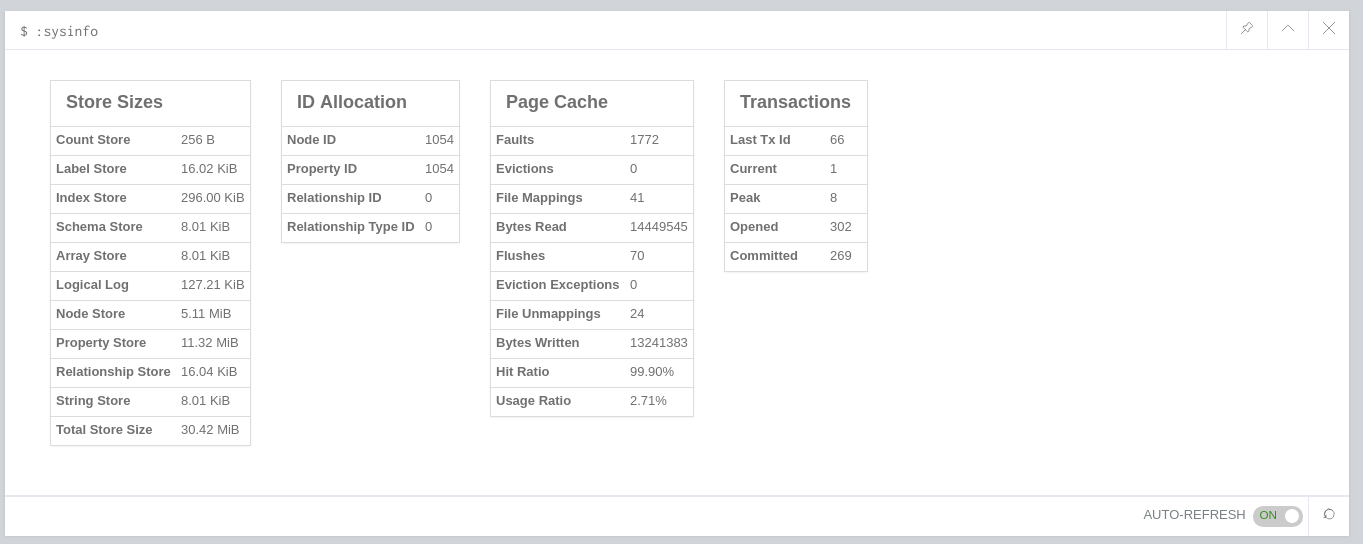Click the Transactions heading
1363x544 pixels.
click(795, 102)
